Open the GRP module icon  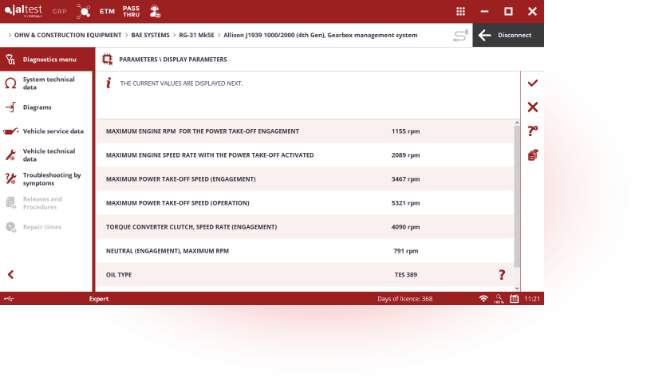[59, 12]
